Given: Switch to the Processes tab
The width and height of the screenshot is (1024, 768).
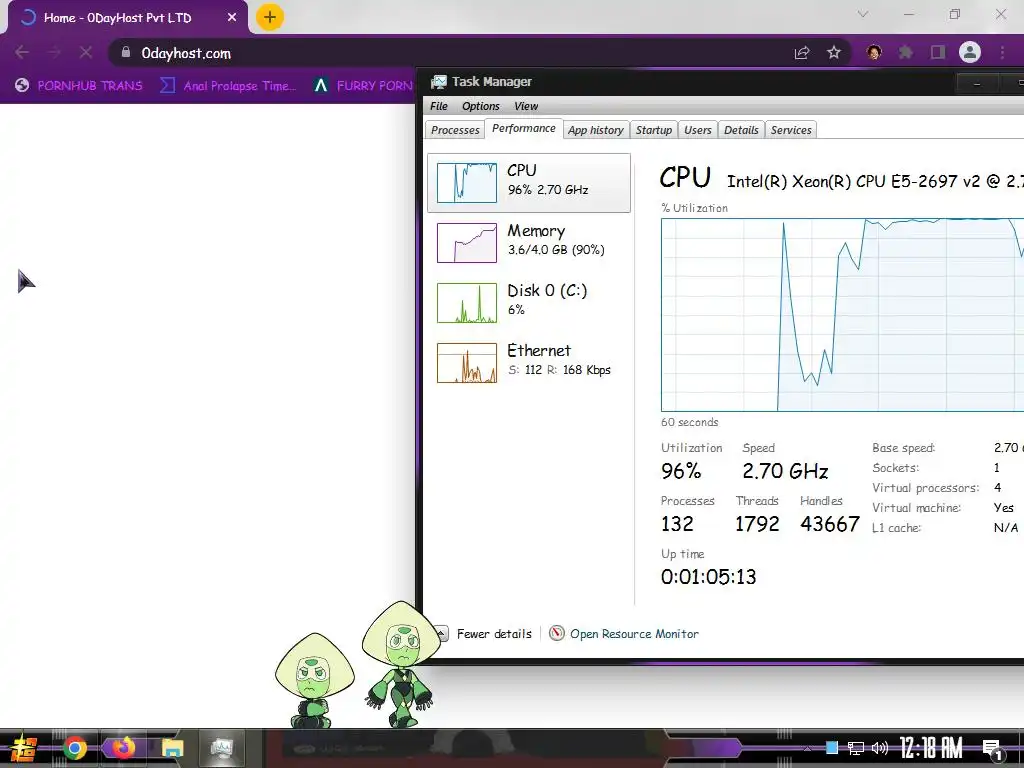Looking at the screenshot, I should pos(455,130).
